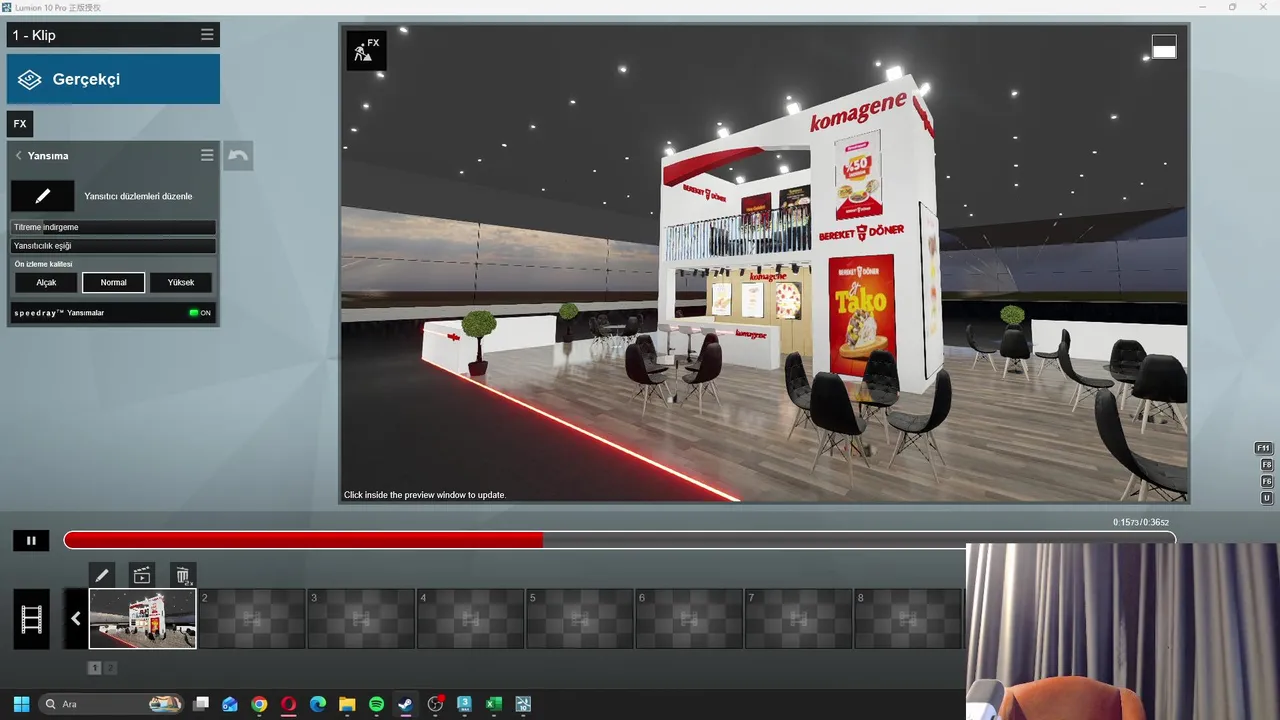Select empty clip slot 6
1280x720 pixels.
689,619
